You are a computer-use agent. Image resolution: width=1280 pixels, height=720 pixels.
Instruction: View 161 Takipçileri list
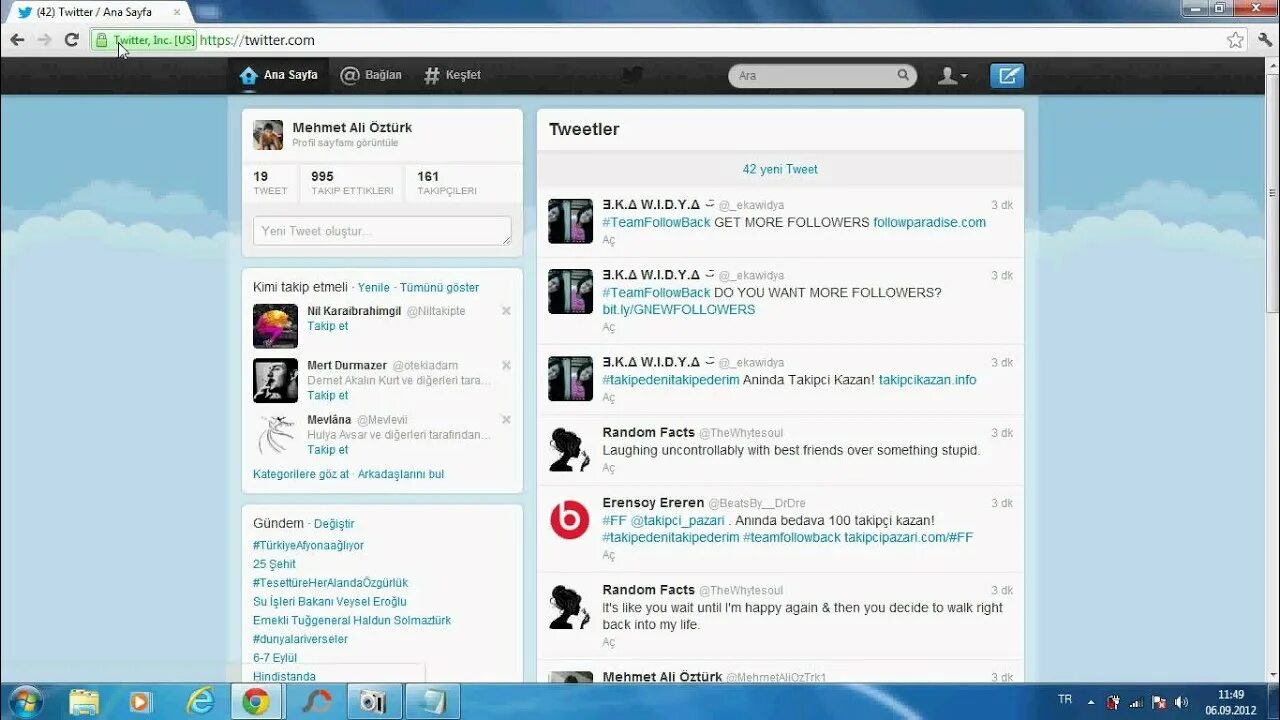pos(447,183)
